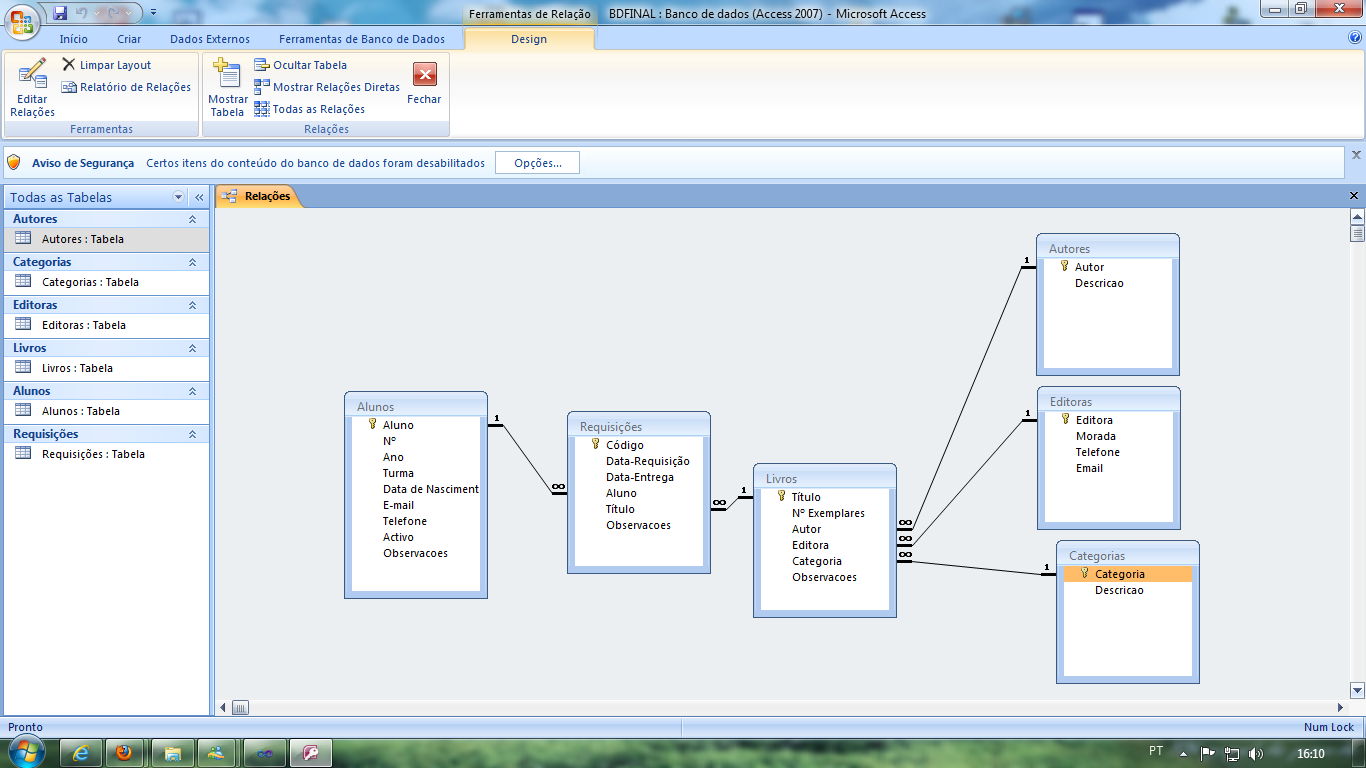1366x768 pixels.
Task: Collapse the Autores group in navigation pane
Action: [192, 219]
